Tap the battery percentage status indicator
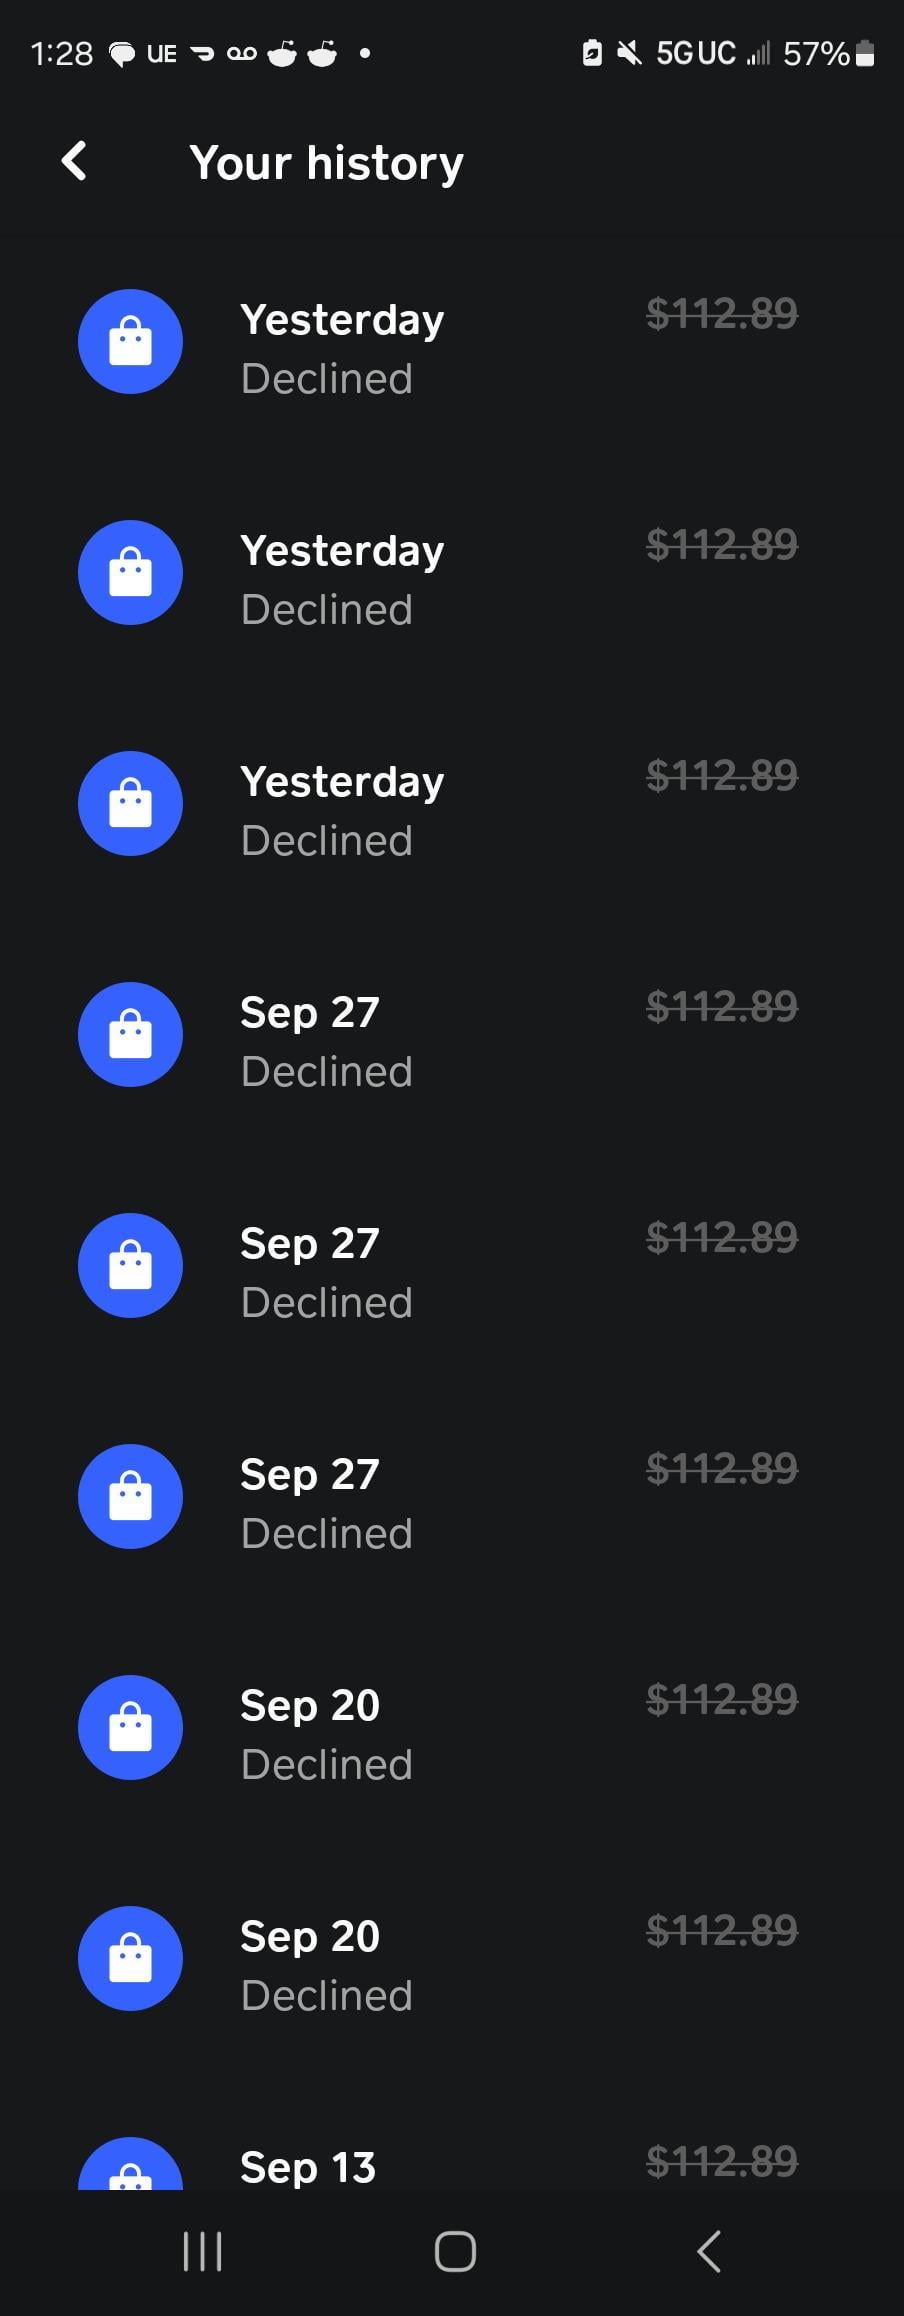 [x=815, y=53]
